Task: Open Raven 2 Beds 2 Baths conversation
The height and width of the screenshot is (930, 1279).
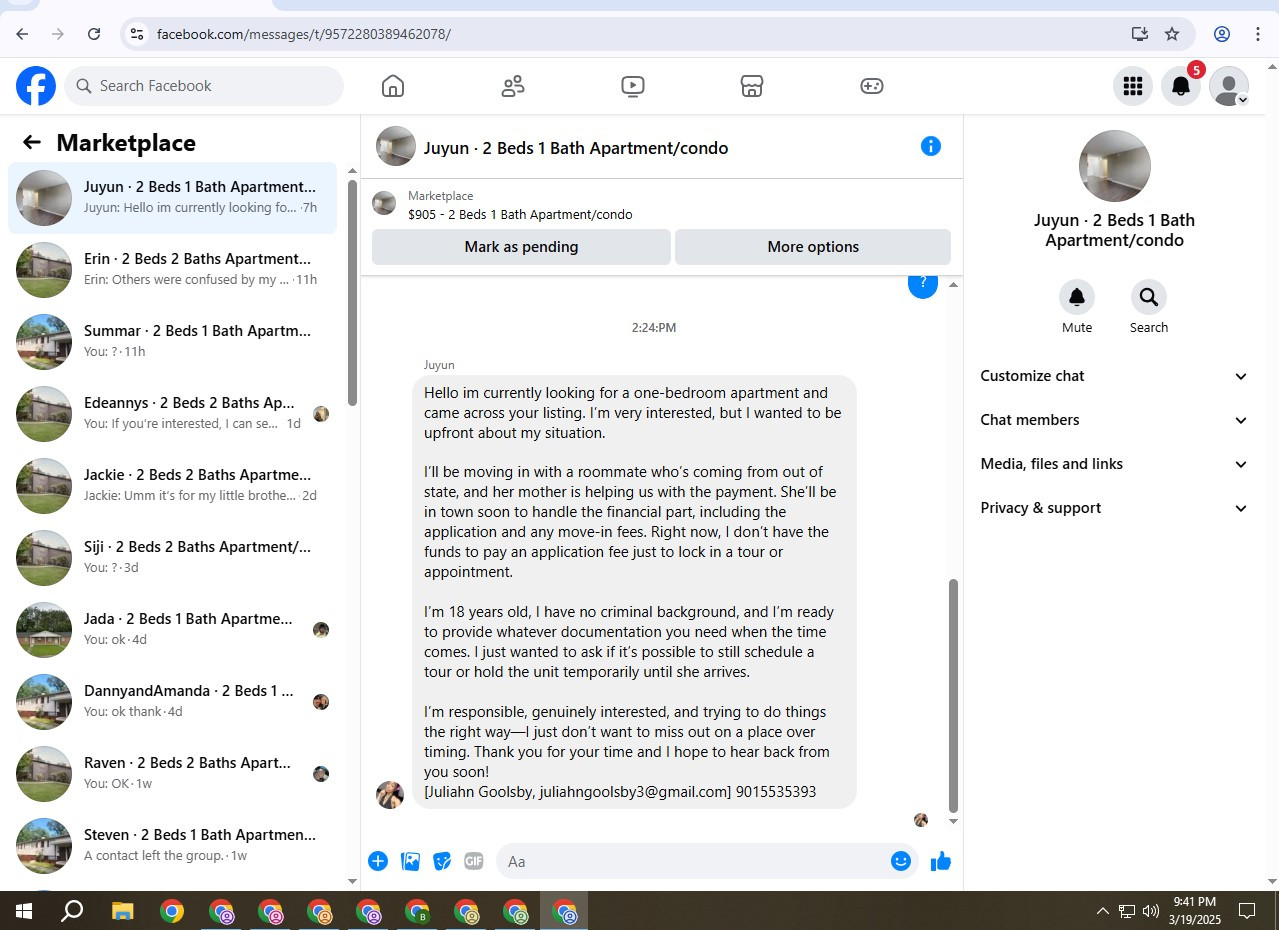Action: coord(173,774)
